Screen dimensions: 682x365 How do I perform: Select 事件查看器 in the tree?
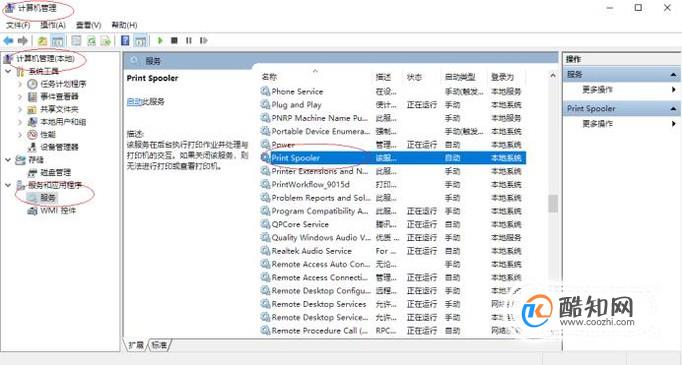tap(59, 96)
